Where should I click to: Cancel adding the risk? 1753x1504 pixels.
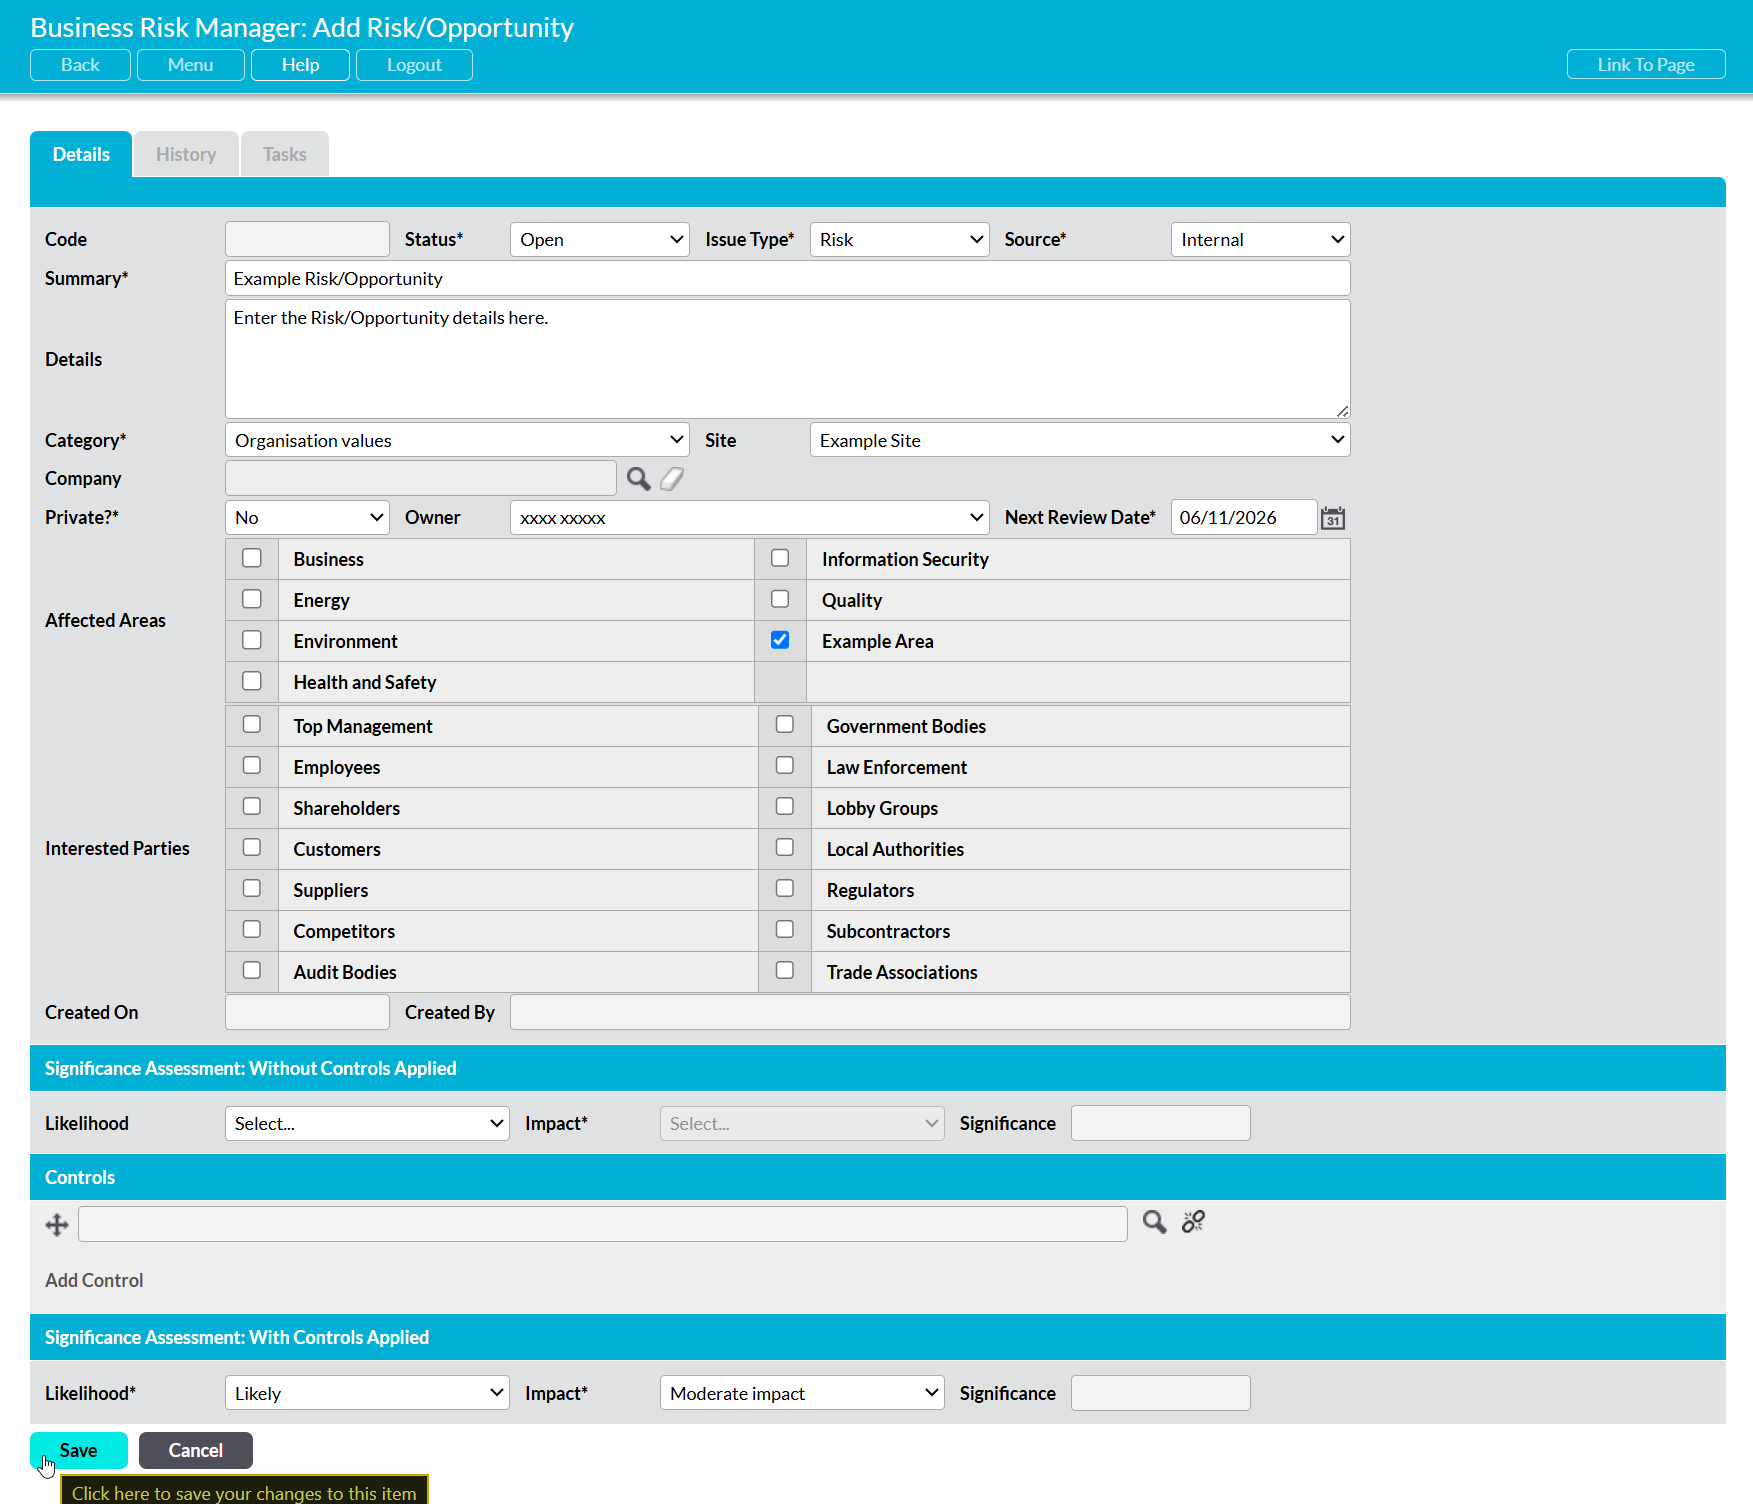[x=196, y=1450]
